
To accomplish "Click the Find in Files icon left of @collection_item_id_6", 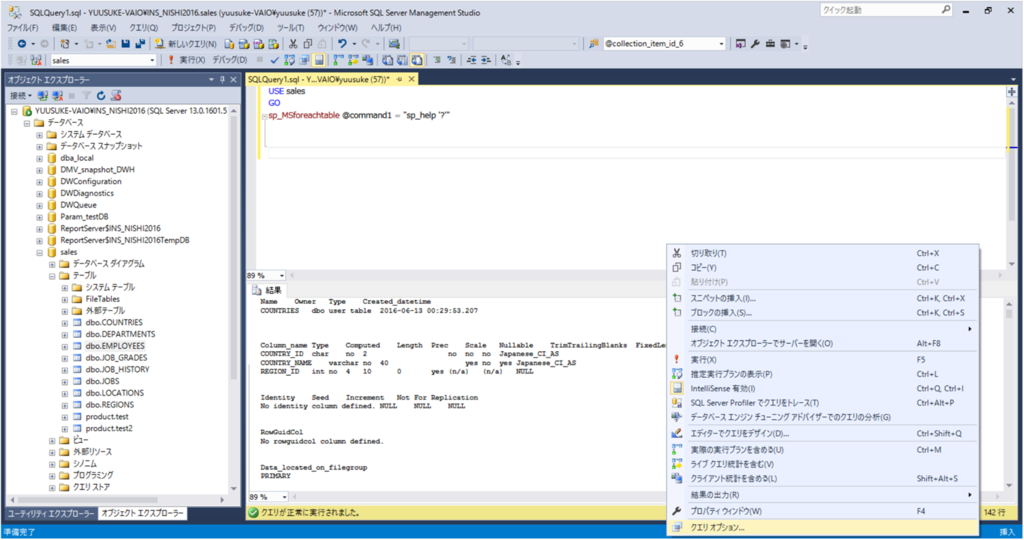I will [x=594, y=44].
